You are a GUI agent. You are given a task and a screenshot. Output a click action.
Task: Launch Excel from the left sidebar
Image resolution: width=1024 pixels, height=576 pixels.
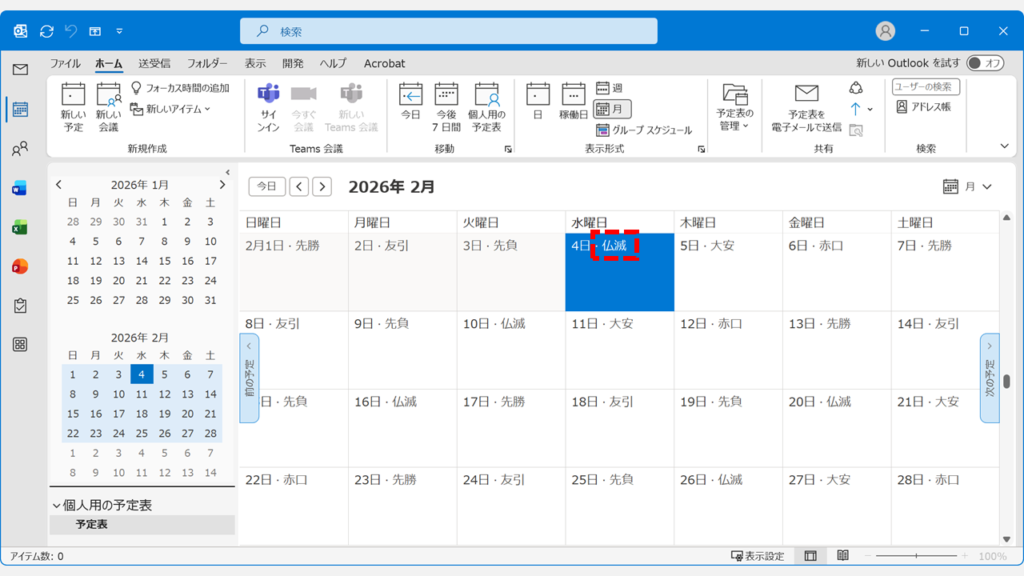(x=20, y=227)
